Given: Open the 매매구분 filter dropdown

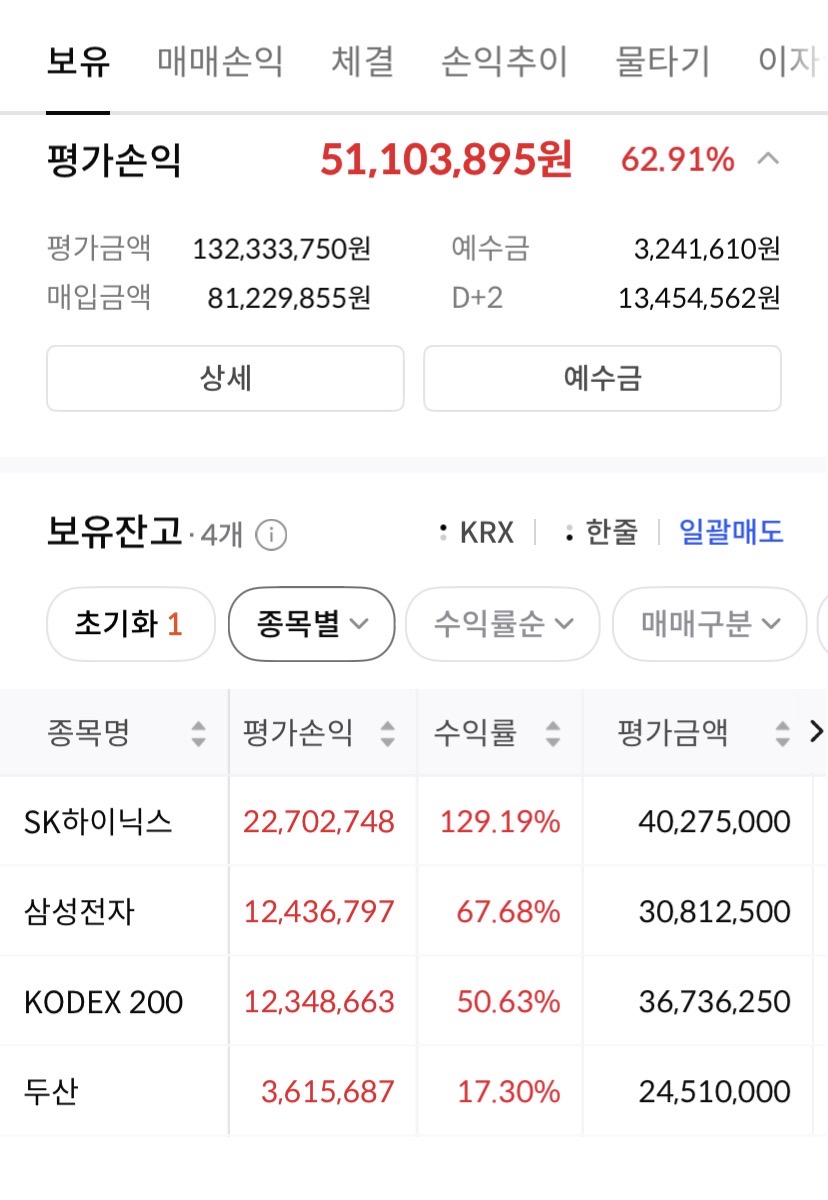Looking at the screenshot, I should (709, 625).
